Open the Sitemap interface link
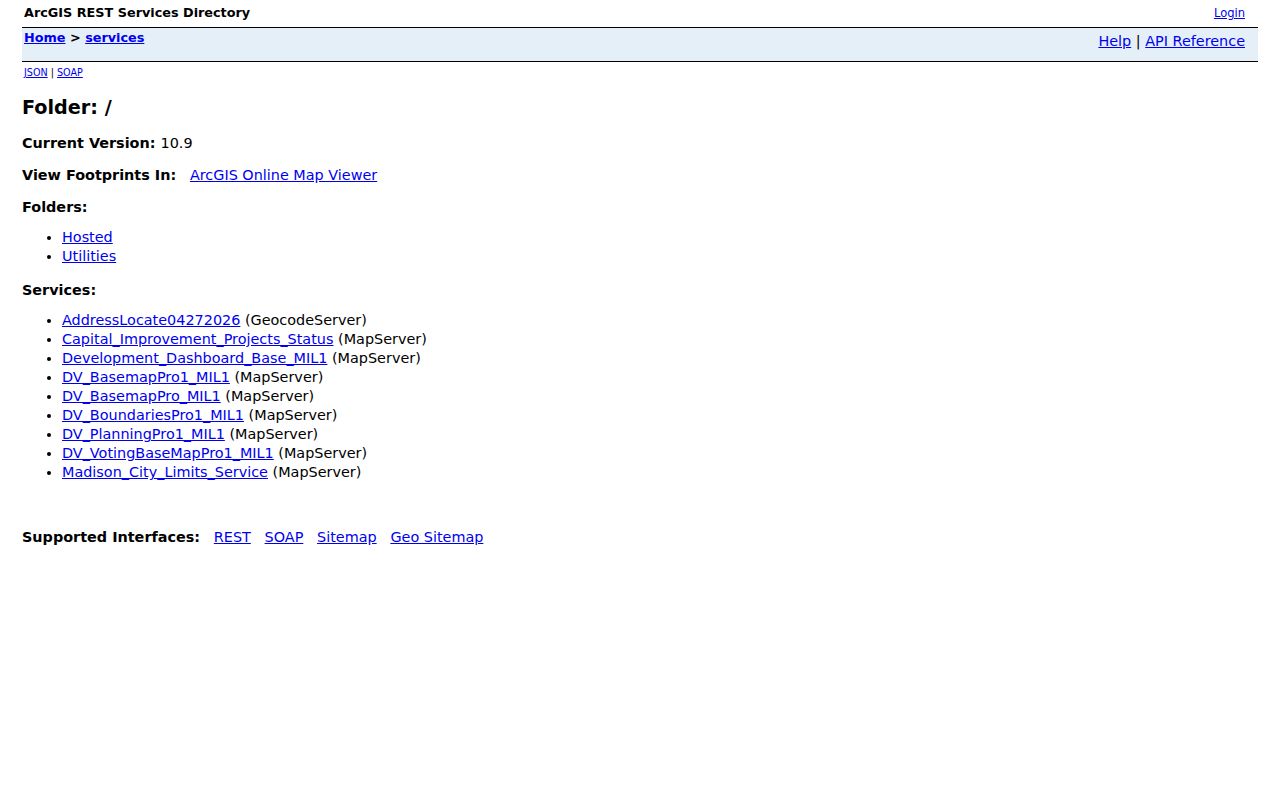 pyautogui.click(x=347, y=537)
